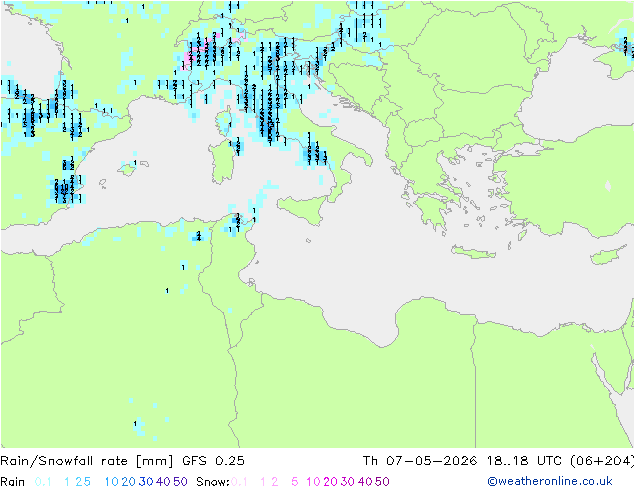Pick the Rain 40 legend color value
The image size is (634, 490).
tap(163, 482)
